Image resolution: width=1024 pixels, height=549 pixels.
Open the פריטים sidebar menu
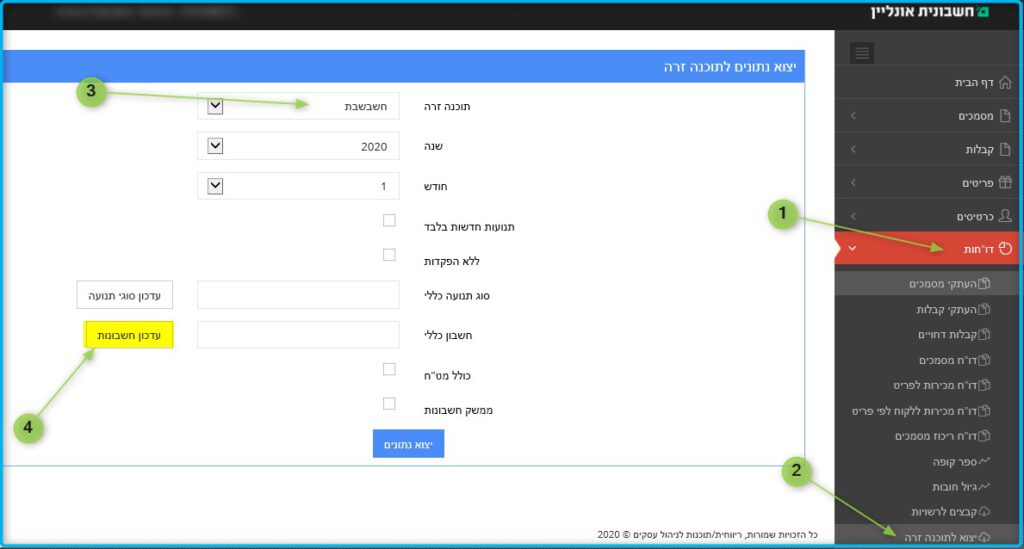[927, 182]
